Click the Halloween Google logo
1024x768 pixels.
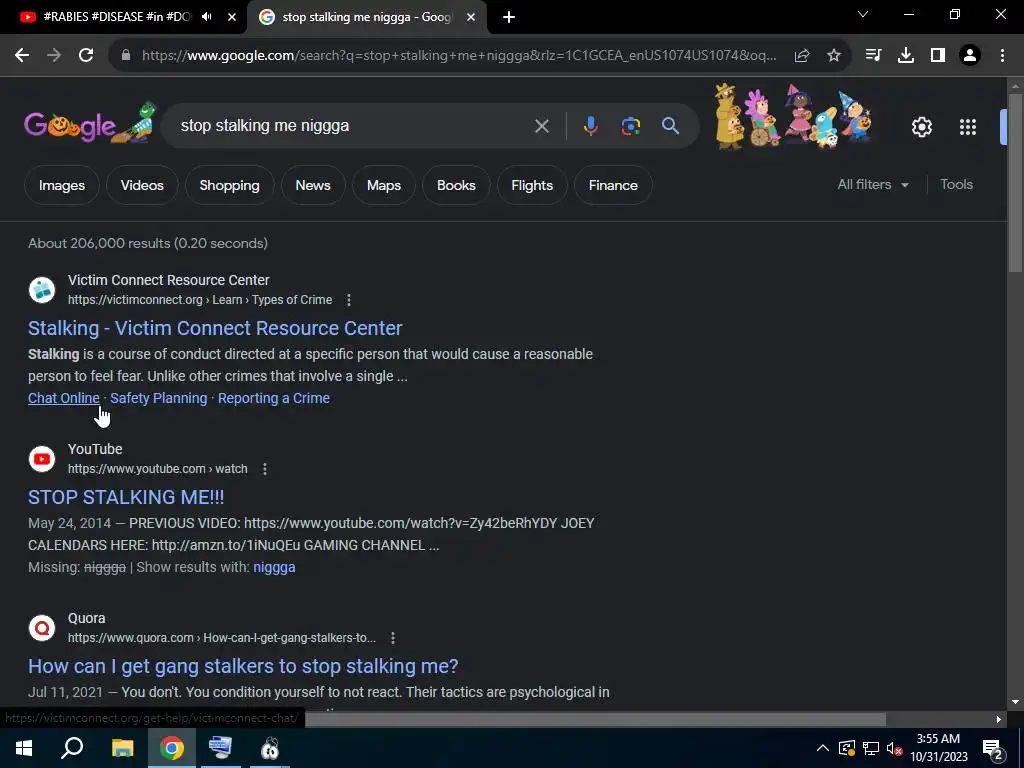pyautogui.click(x=89, y=123)
